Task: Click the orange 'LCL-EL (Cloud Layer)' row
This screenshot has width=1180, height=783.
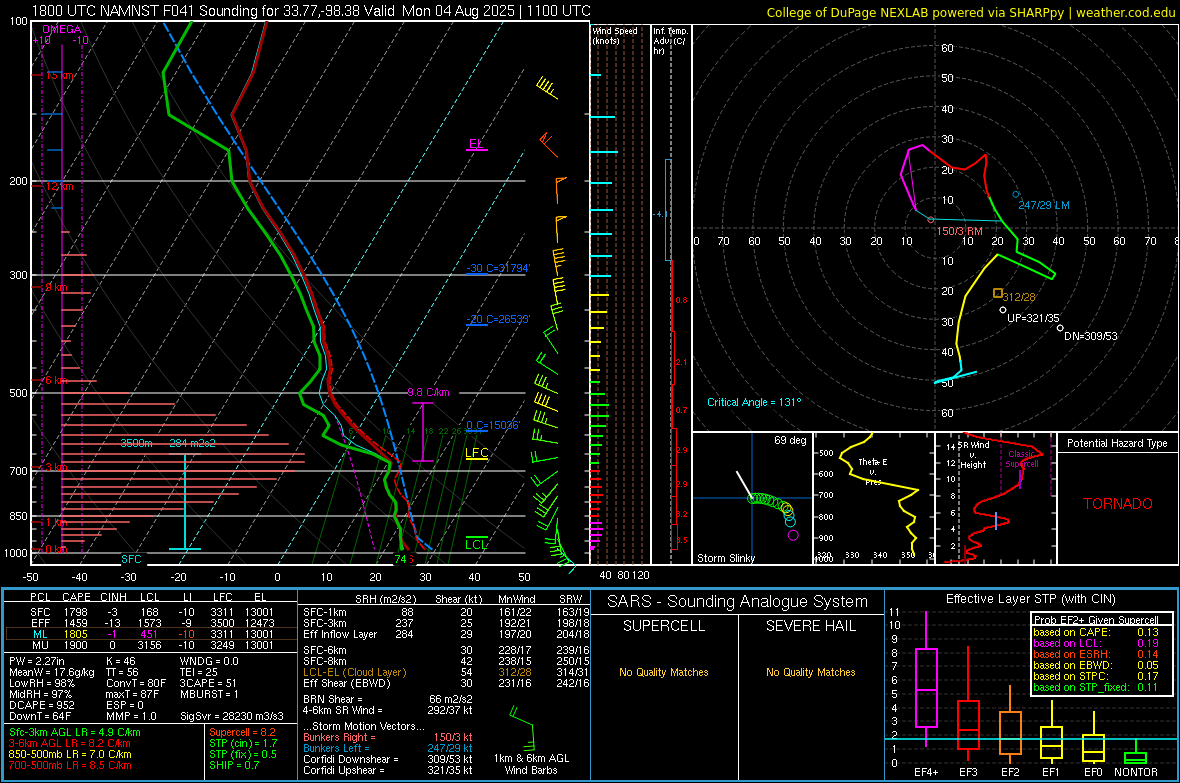Action: [x=446, y=672]
